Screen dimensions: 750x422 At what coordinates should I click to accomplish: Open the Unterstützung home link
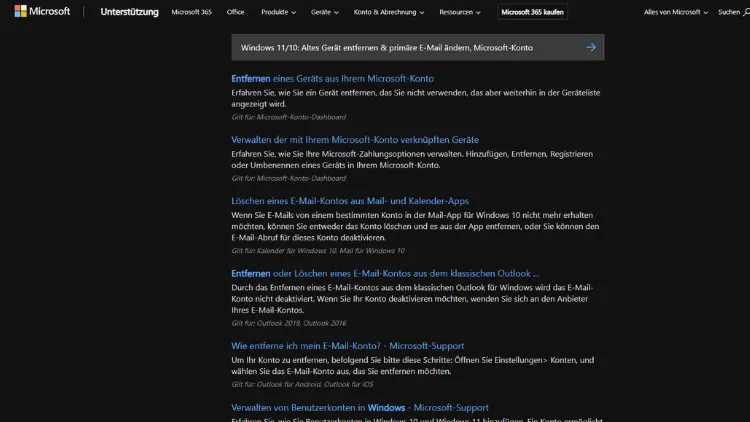click(x=129, y=12)
